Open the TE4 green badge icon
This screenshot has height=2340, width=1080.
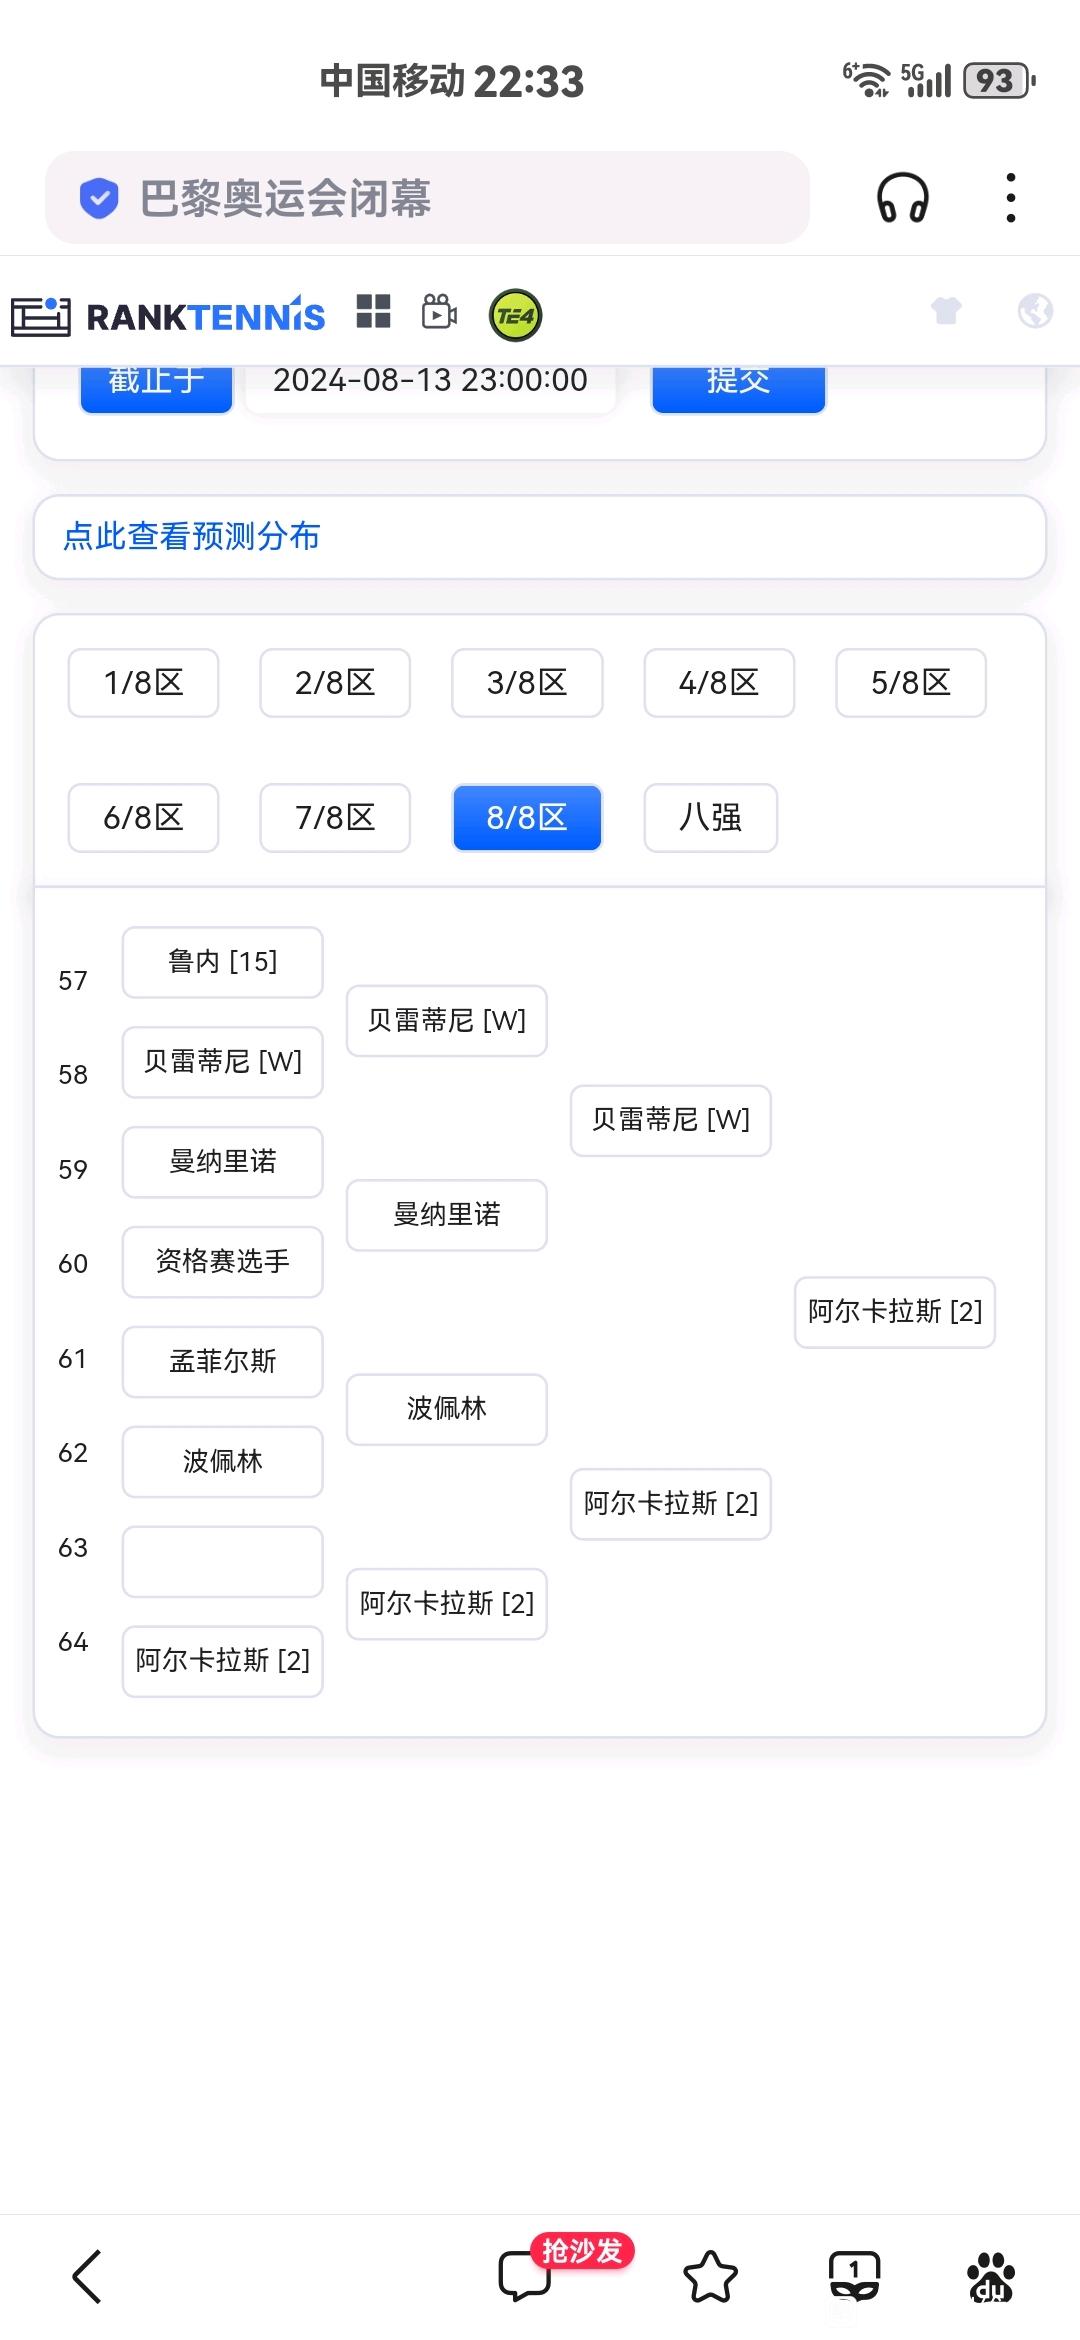[x=515, y=316]
